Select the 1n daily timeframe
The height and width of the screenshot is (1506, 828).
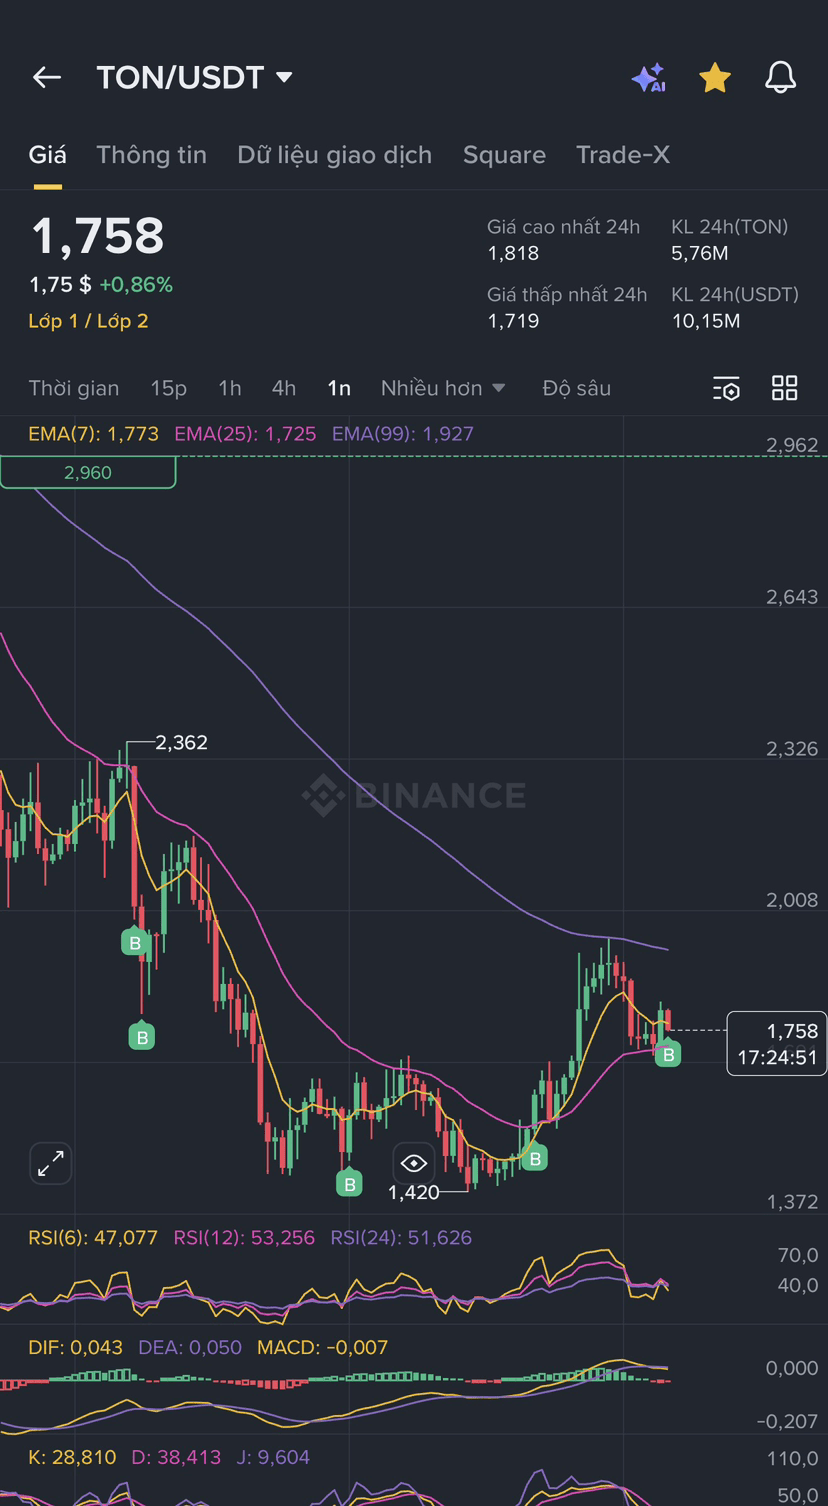[x=339, y=388]
